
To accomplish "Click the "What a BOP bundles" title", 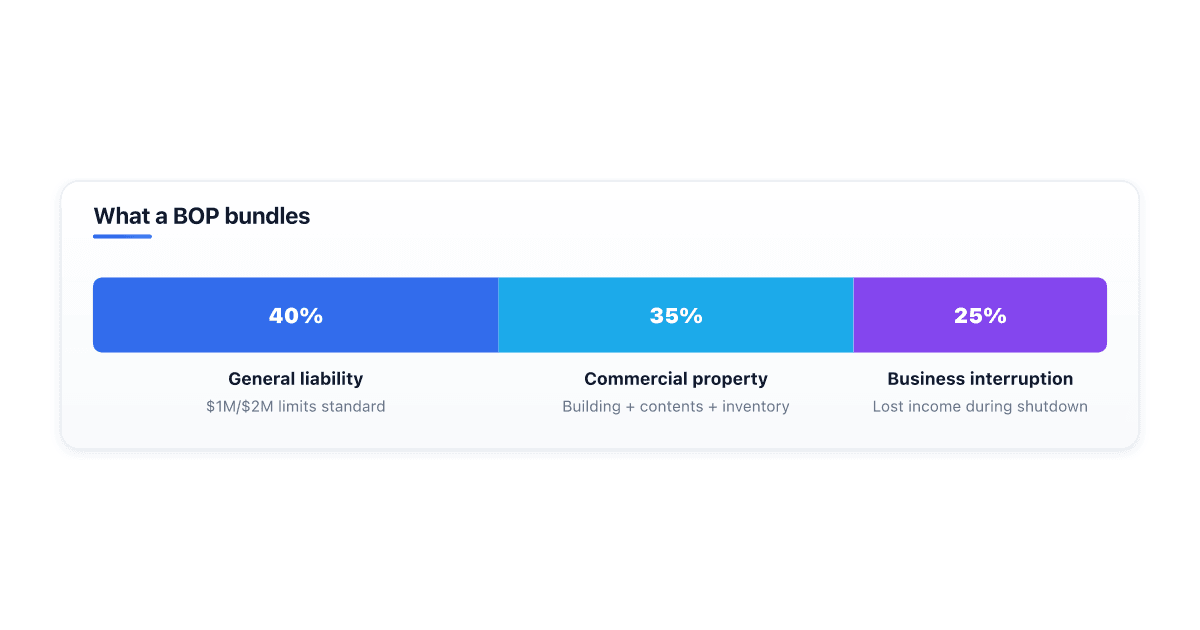I will 202,216.
